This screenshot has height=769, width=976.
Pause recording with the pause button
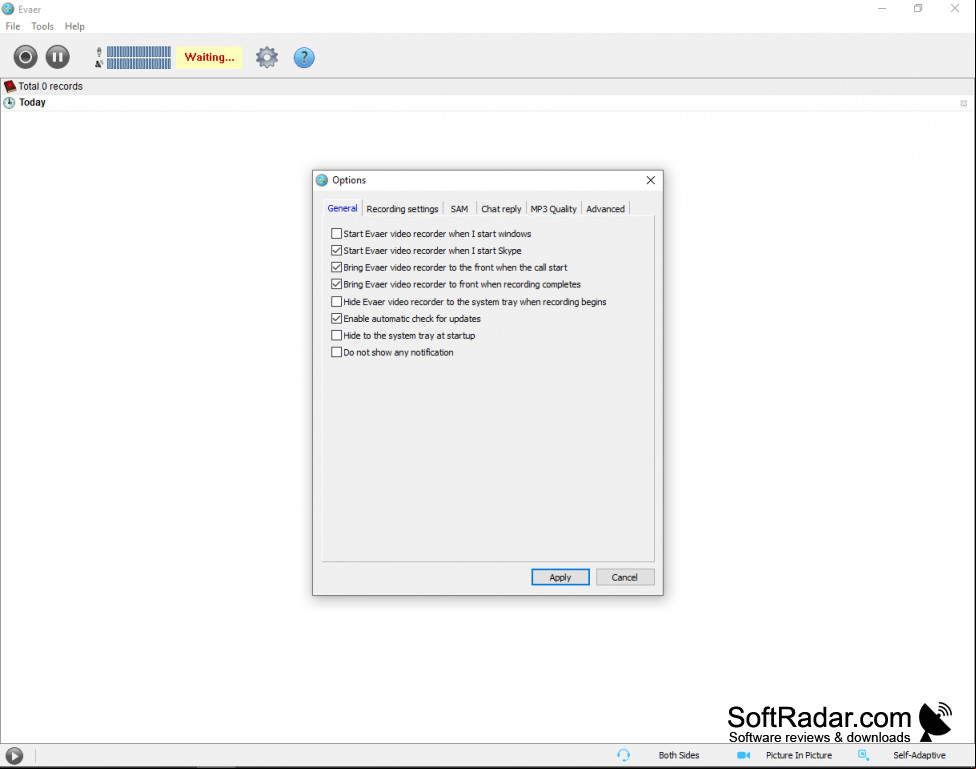coord(57,57)
